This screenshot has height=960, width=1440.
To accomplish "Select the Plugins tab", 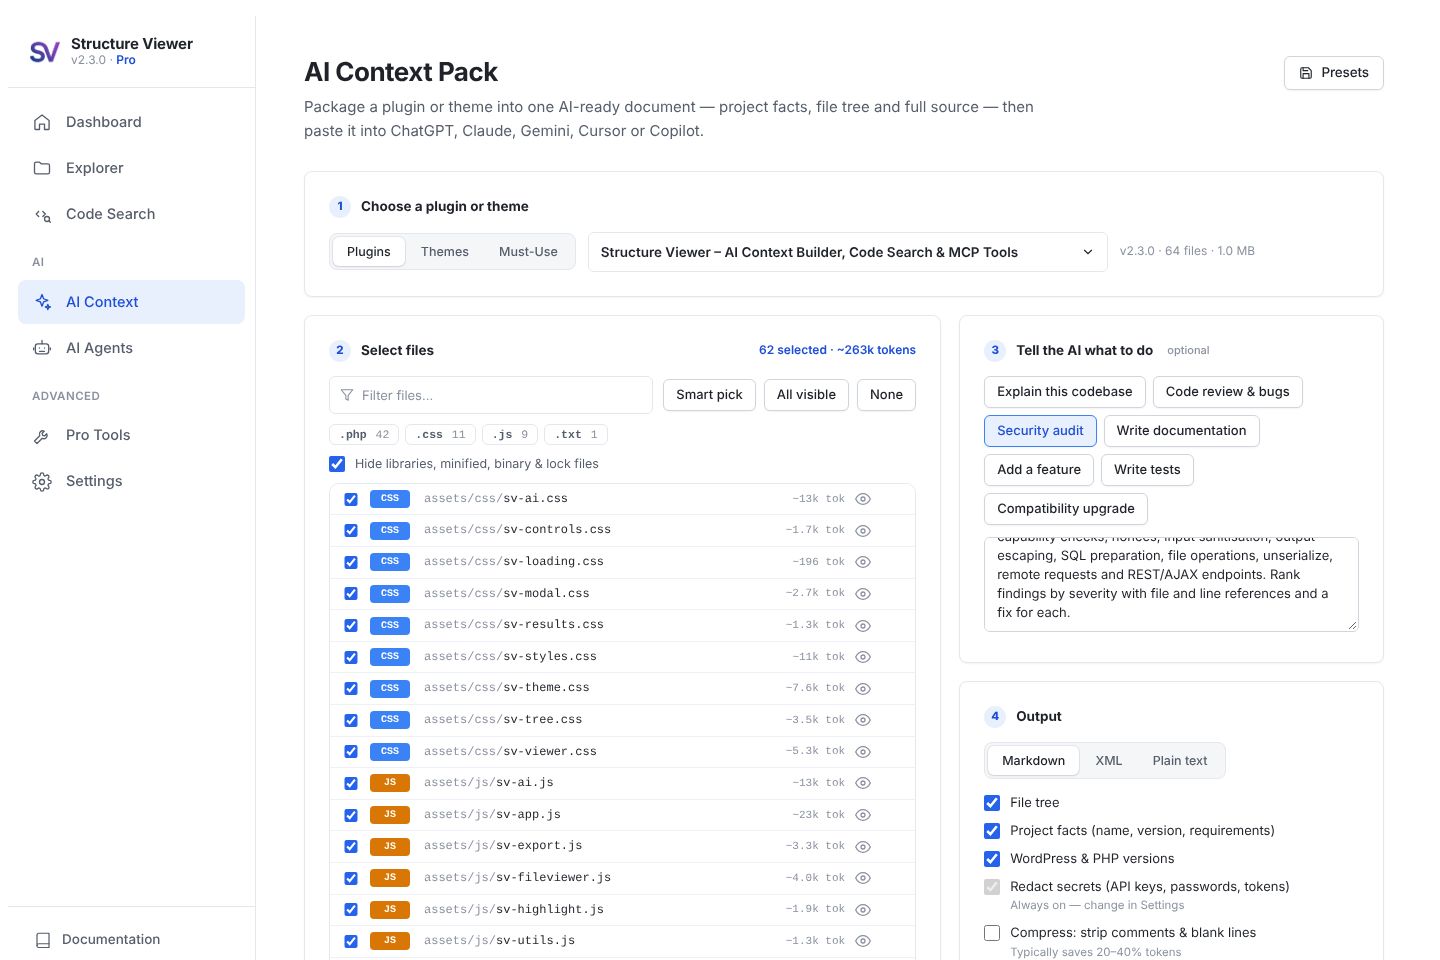I will (368, 252).
